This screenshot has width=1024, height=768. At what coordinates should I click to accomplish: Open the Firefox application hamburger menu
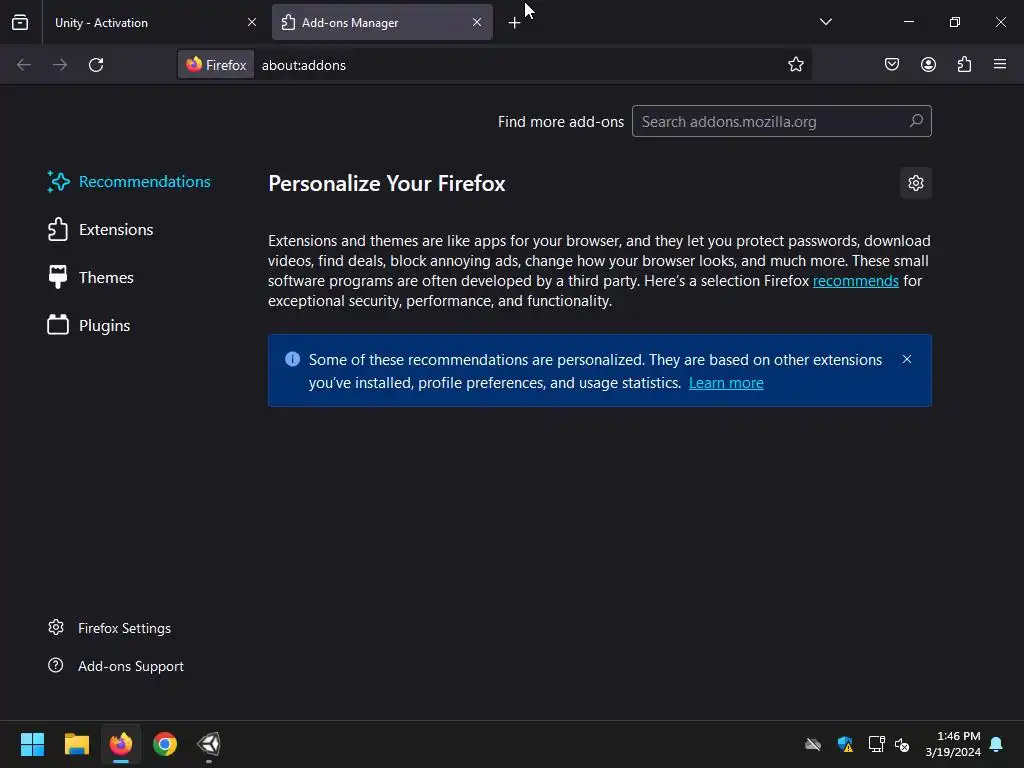1000,65
